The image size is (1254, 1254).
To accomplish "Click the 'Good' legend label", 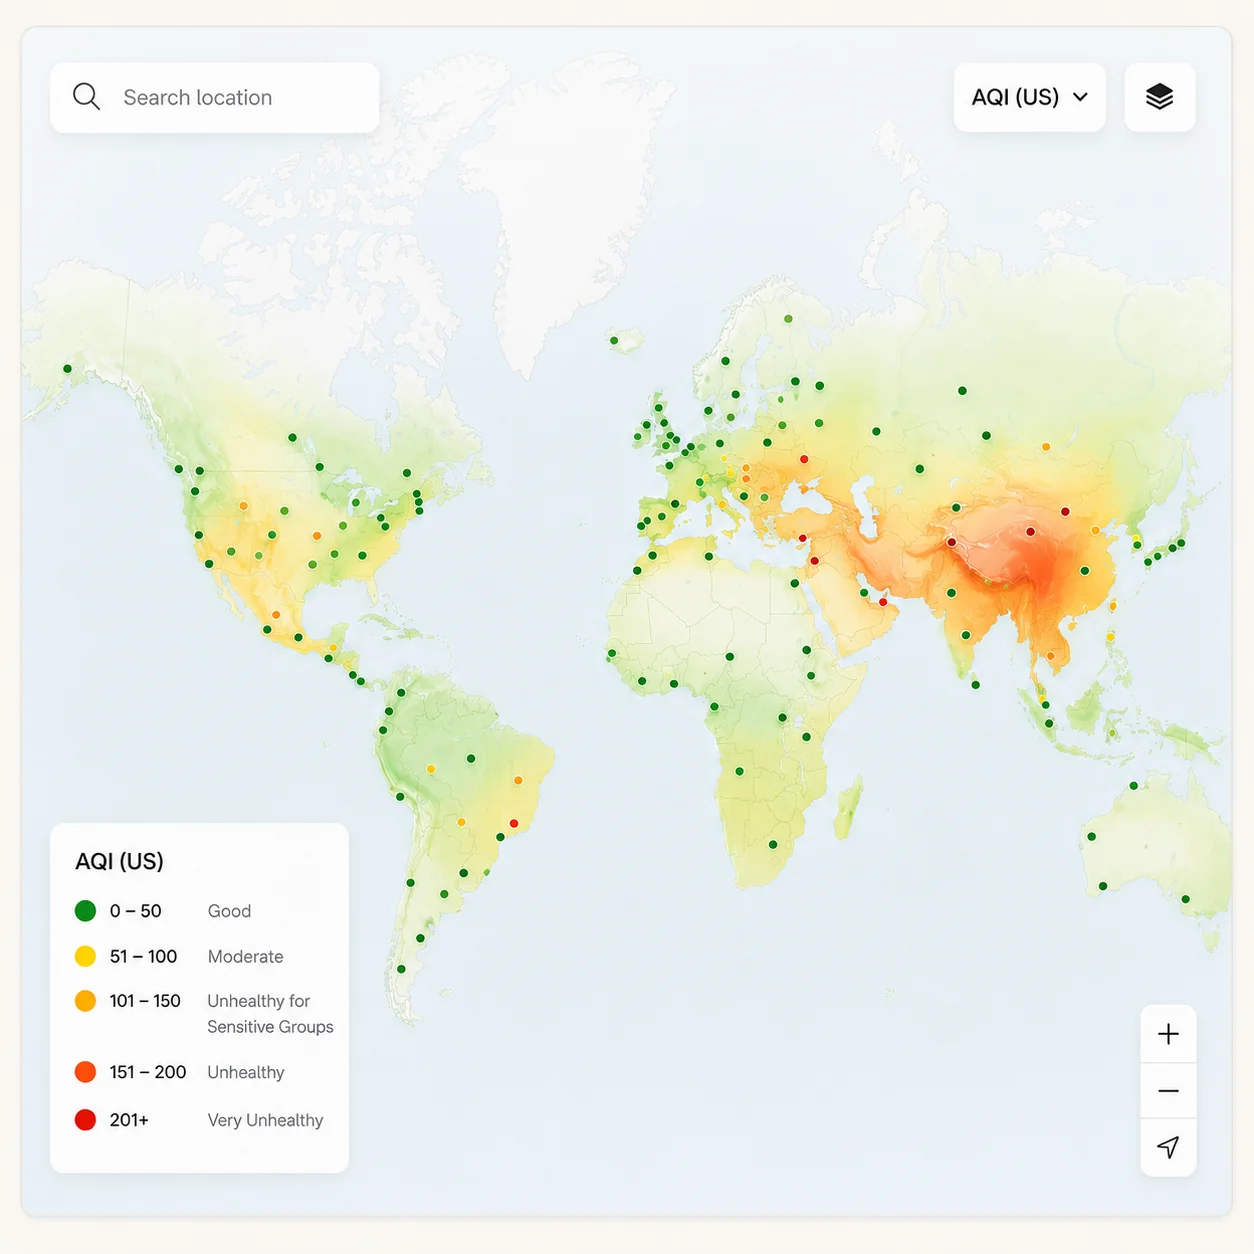I will [229, 911].
